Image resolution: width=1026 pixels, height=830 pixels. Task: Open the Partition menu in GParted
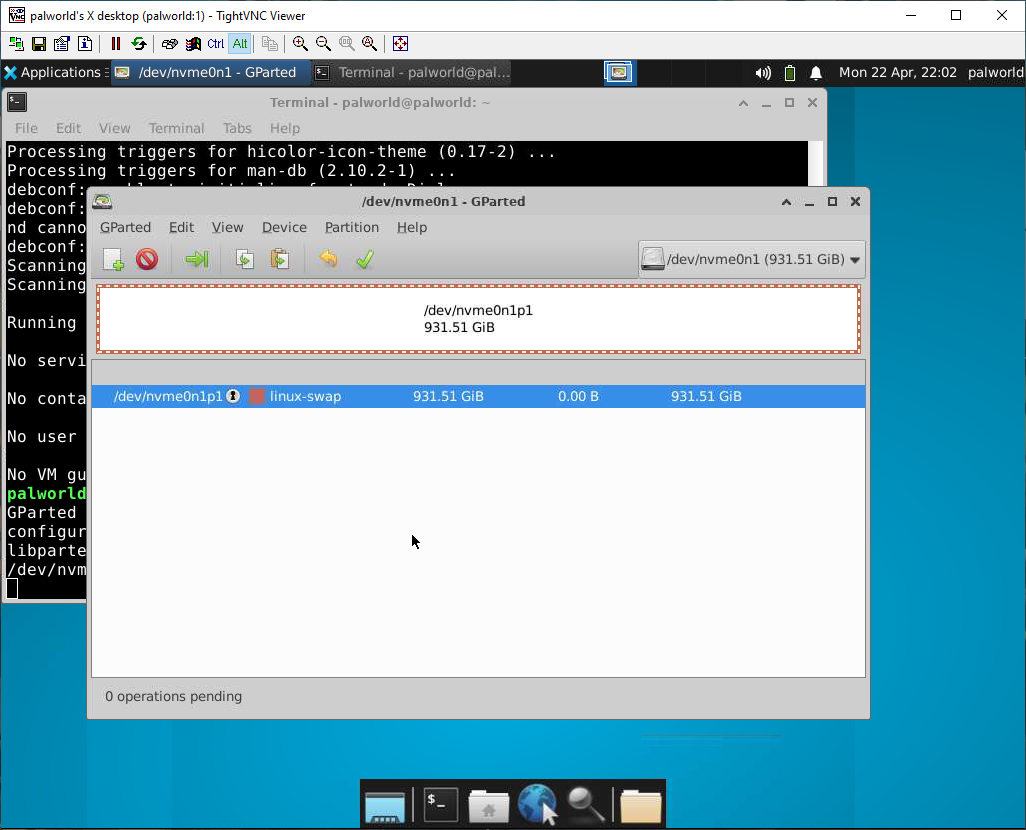(x=352, y=227)
